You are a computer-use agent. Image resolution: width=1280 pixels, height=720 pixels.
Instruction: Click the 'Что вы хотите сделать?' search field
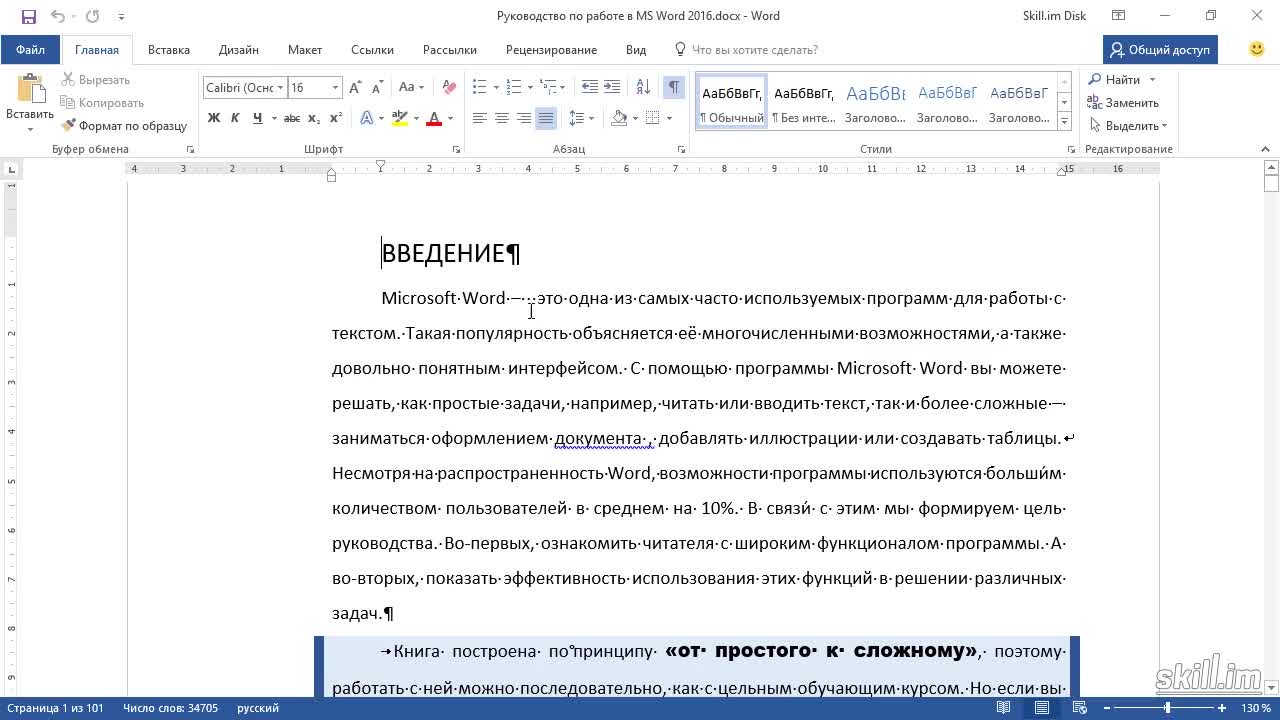(755, 50)
